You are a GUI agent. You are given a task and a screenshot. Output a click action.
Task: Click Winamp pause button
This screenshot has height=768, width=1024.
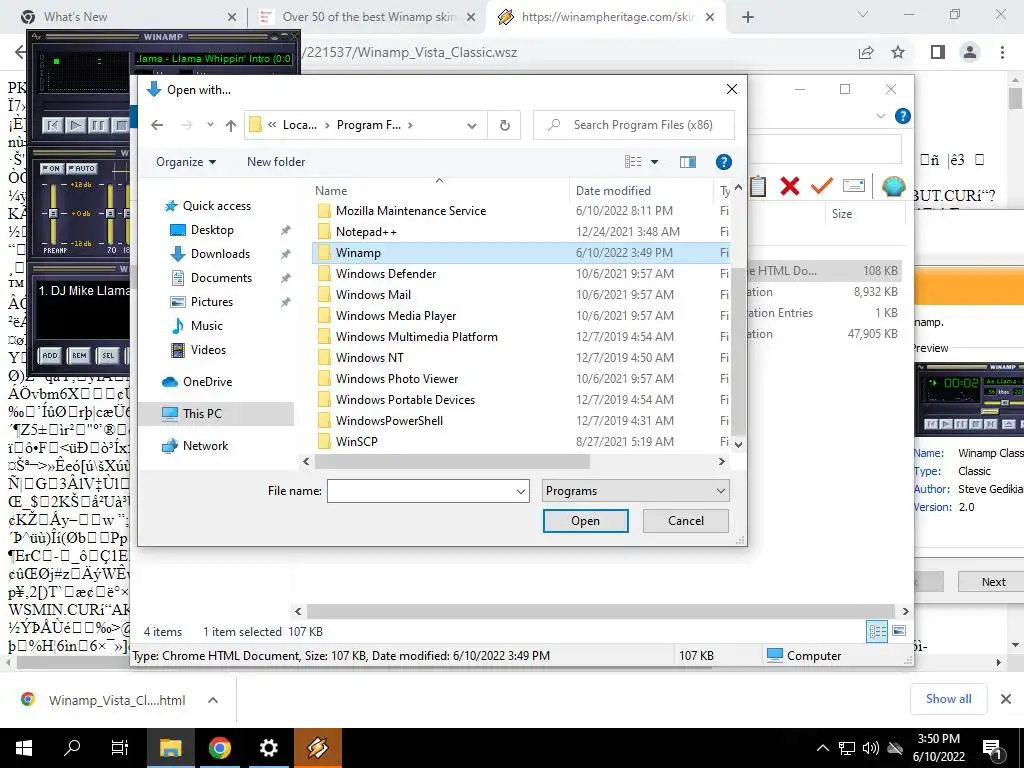(97, 125)
